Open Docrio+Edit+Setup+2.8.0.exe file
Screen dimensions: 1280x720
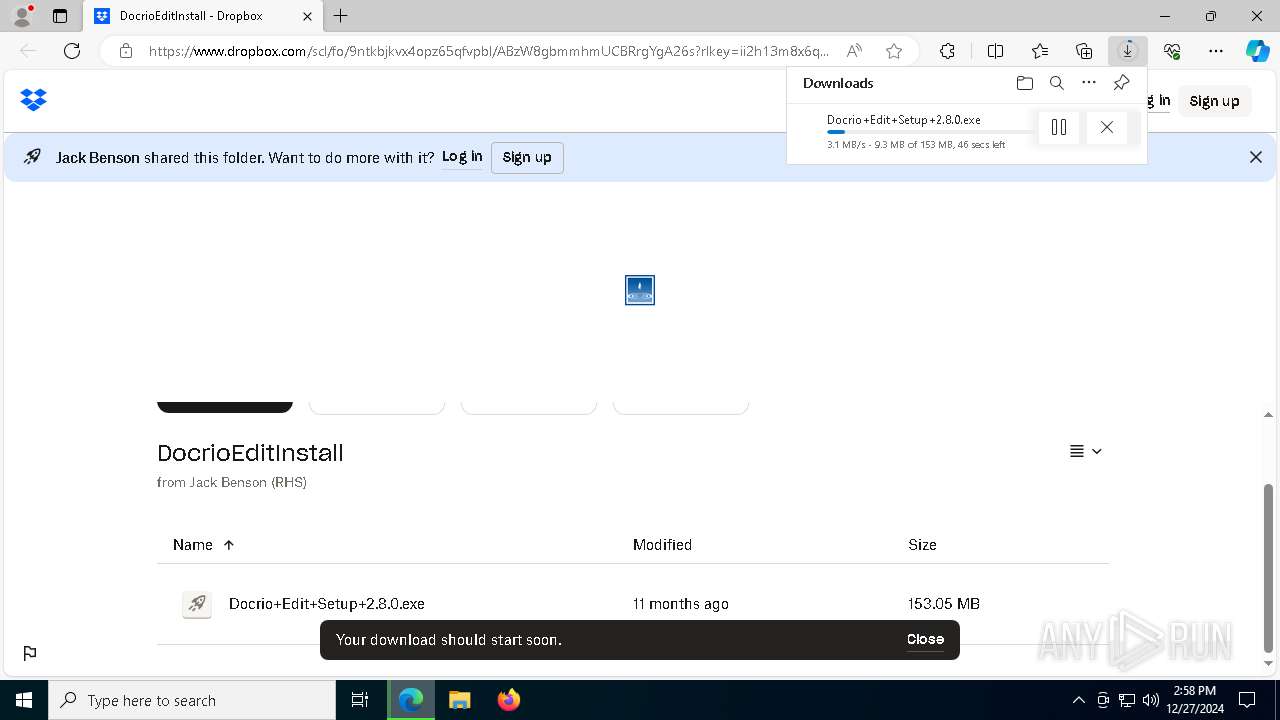[327, 604]
